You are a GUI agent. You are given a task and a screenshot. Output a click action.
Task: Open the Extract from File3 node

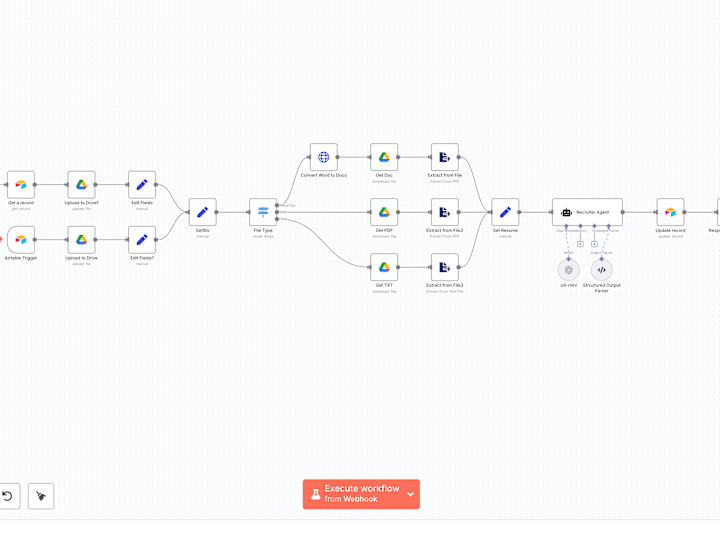pos(445,267)
